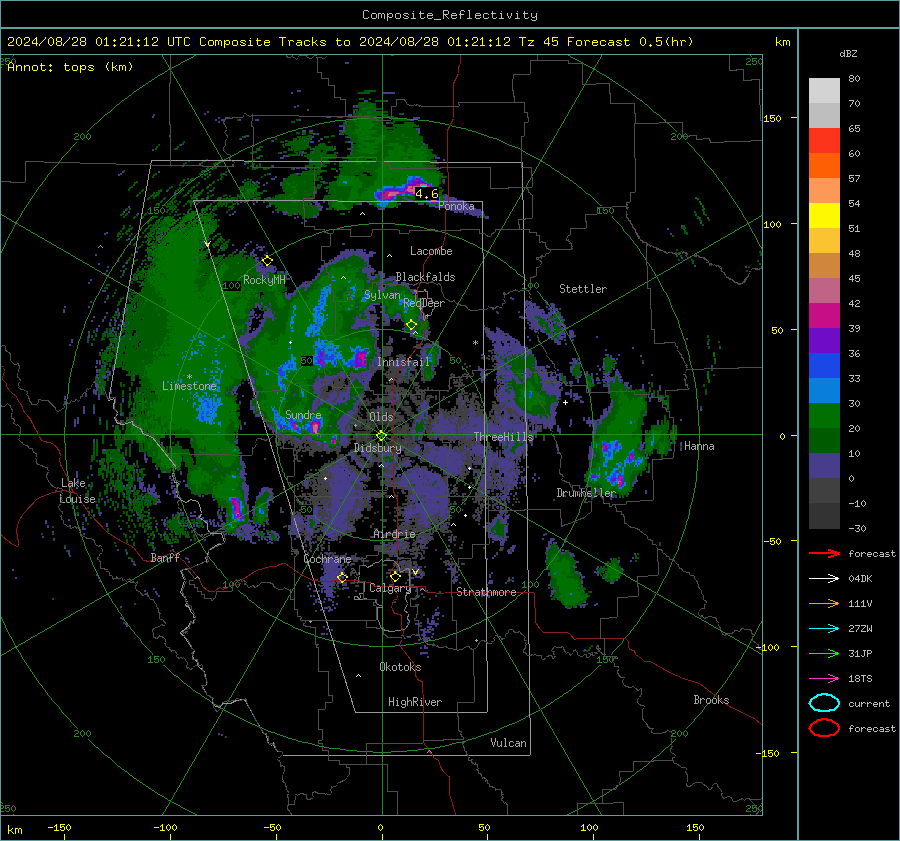Viewport: 900px width, 841px height.
Task: Click the Okotoks city label
Action: (x=400, y=667)
